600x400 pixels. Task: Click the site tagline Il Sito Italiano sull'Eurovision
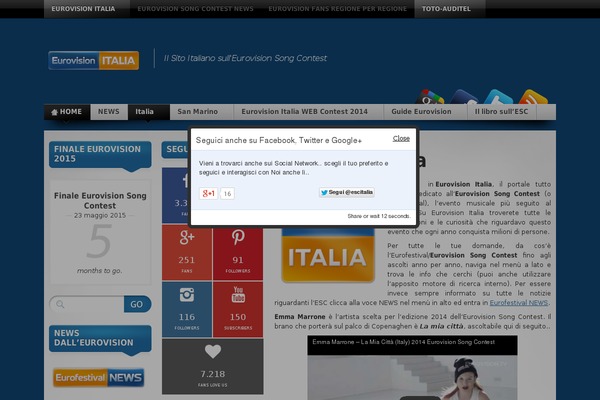pyautogui.click(x=245, y=58)
